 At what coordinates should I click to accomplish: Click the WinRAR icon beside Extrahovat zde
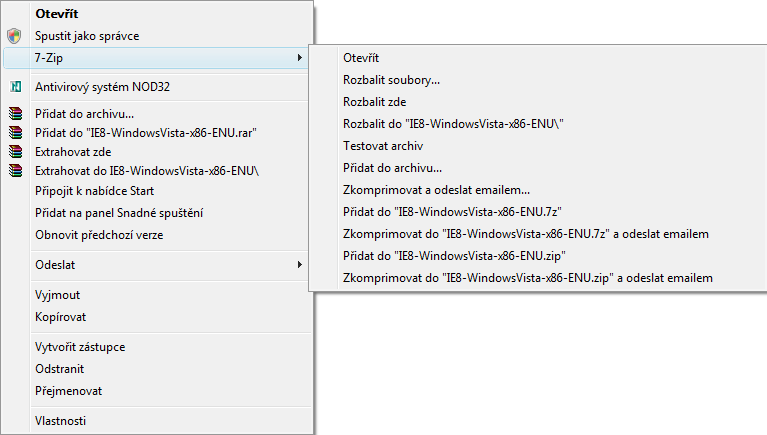[x=16, y=152]
